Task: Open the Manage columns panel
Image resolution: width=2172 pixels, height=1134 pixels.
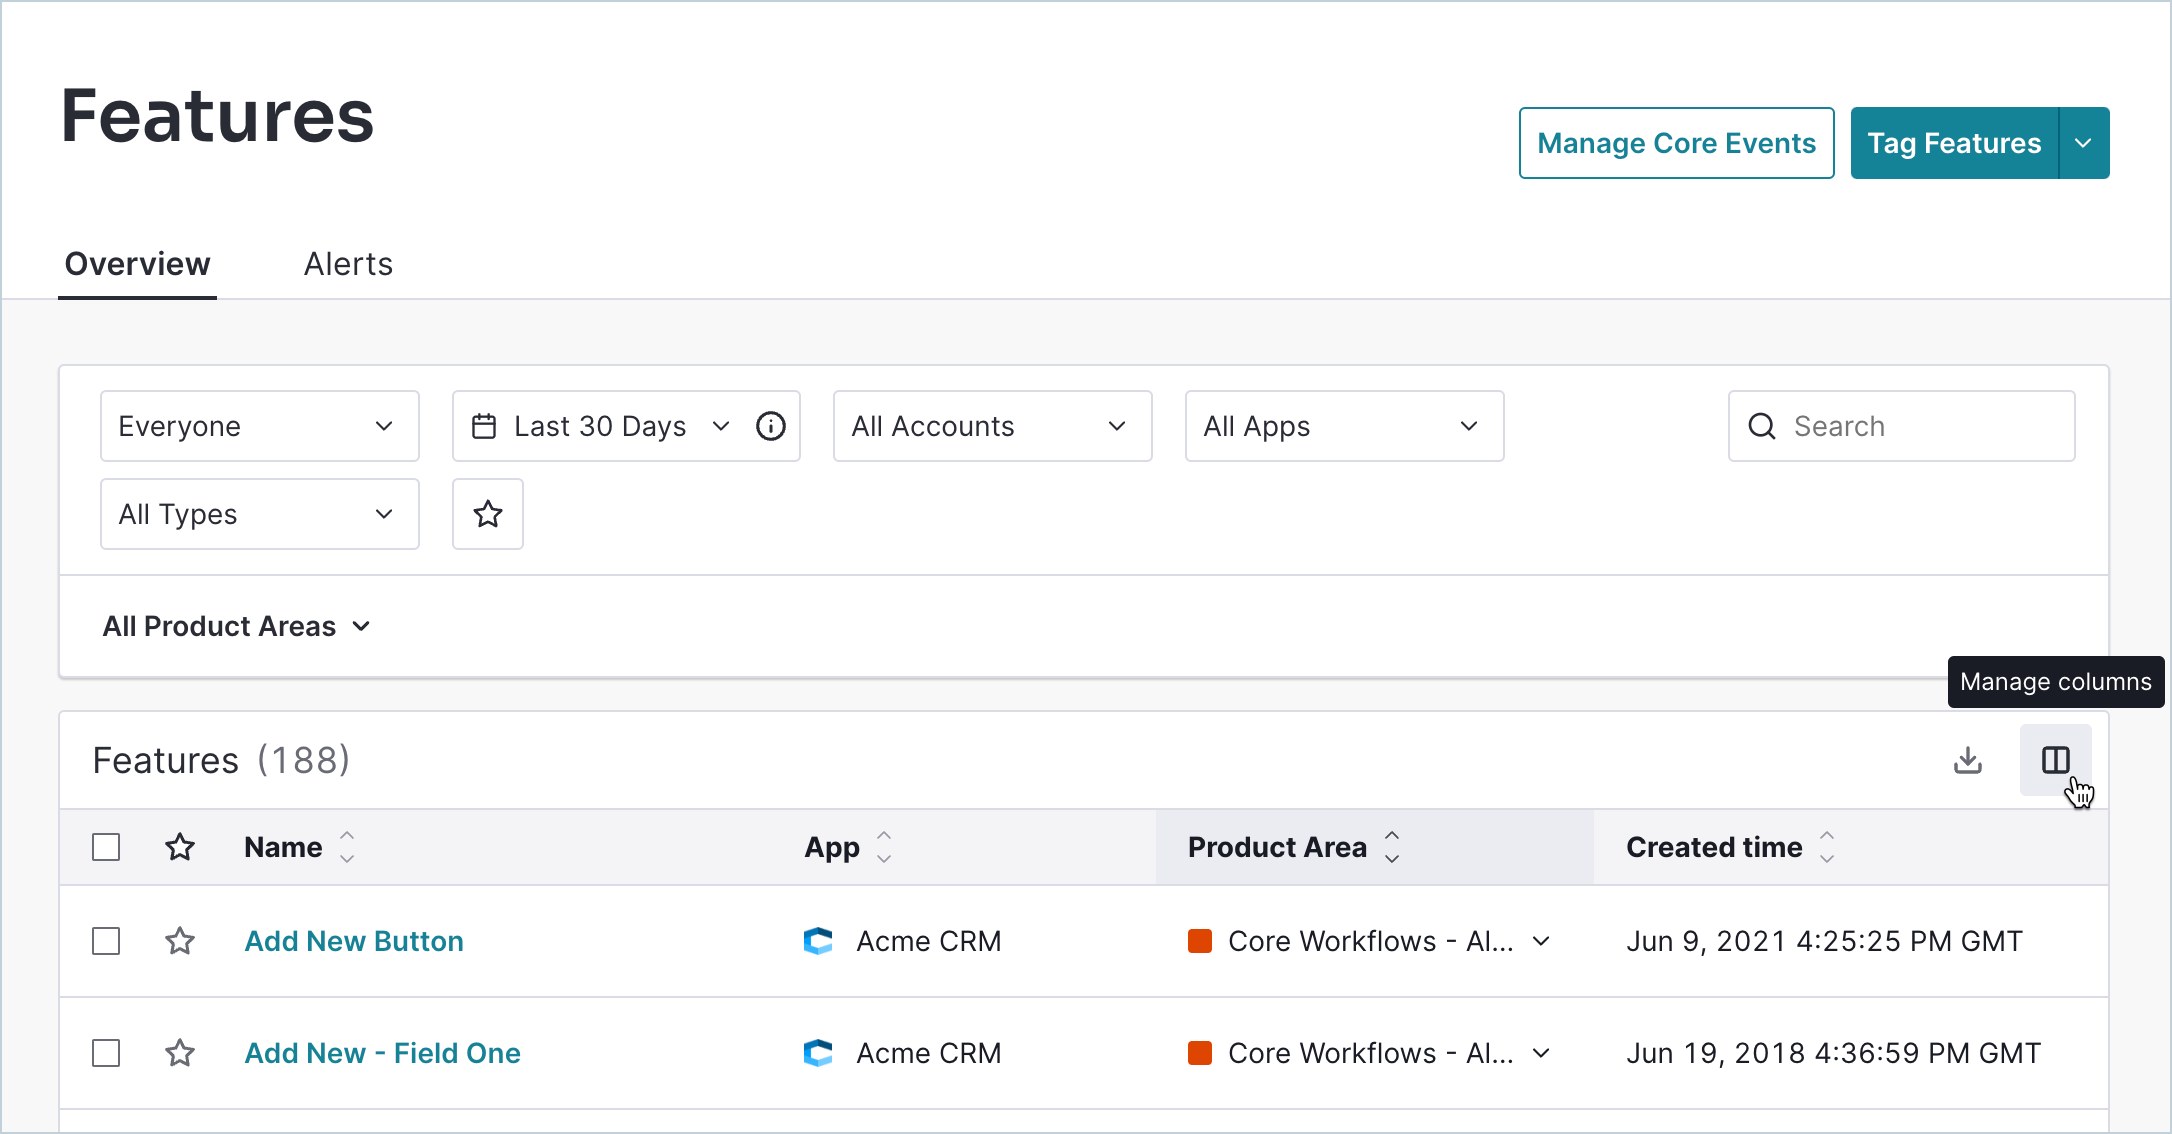Action: [x=2055, y=760]
